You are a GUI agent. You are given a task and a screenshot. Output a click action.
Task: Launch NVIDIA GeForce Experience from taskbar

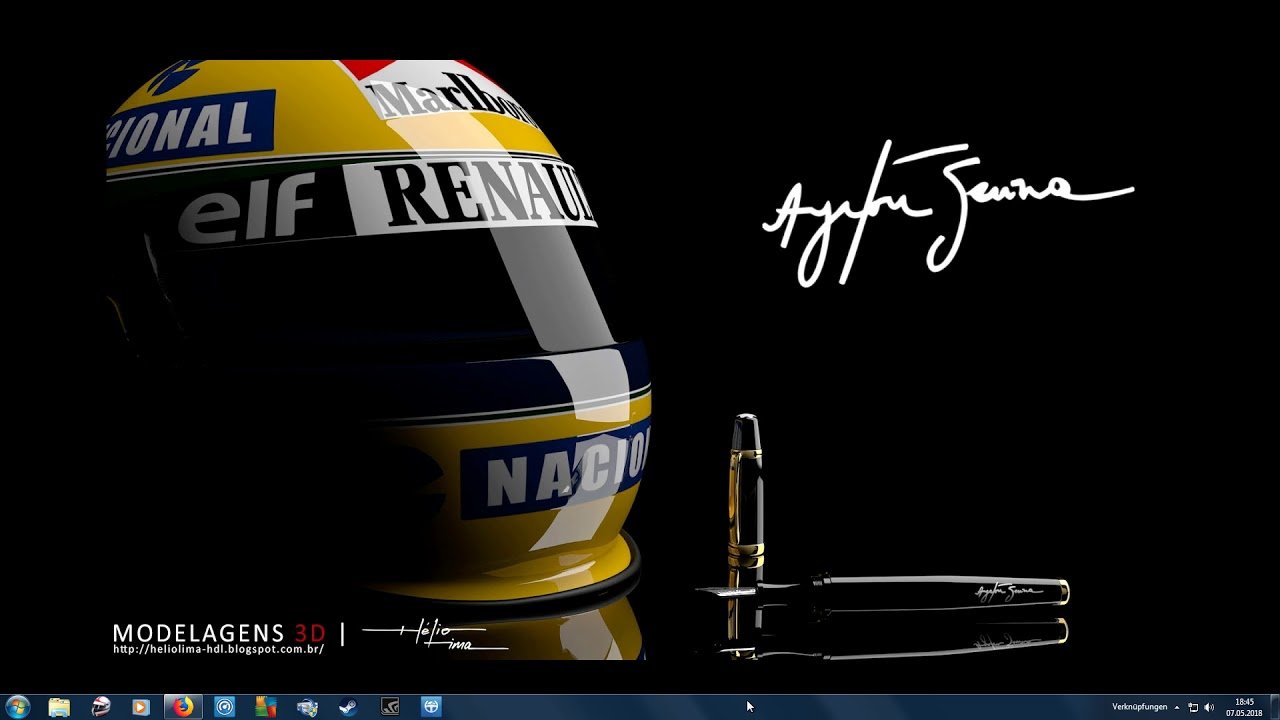[390, 707]
